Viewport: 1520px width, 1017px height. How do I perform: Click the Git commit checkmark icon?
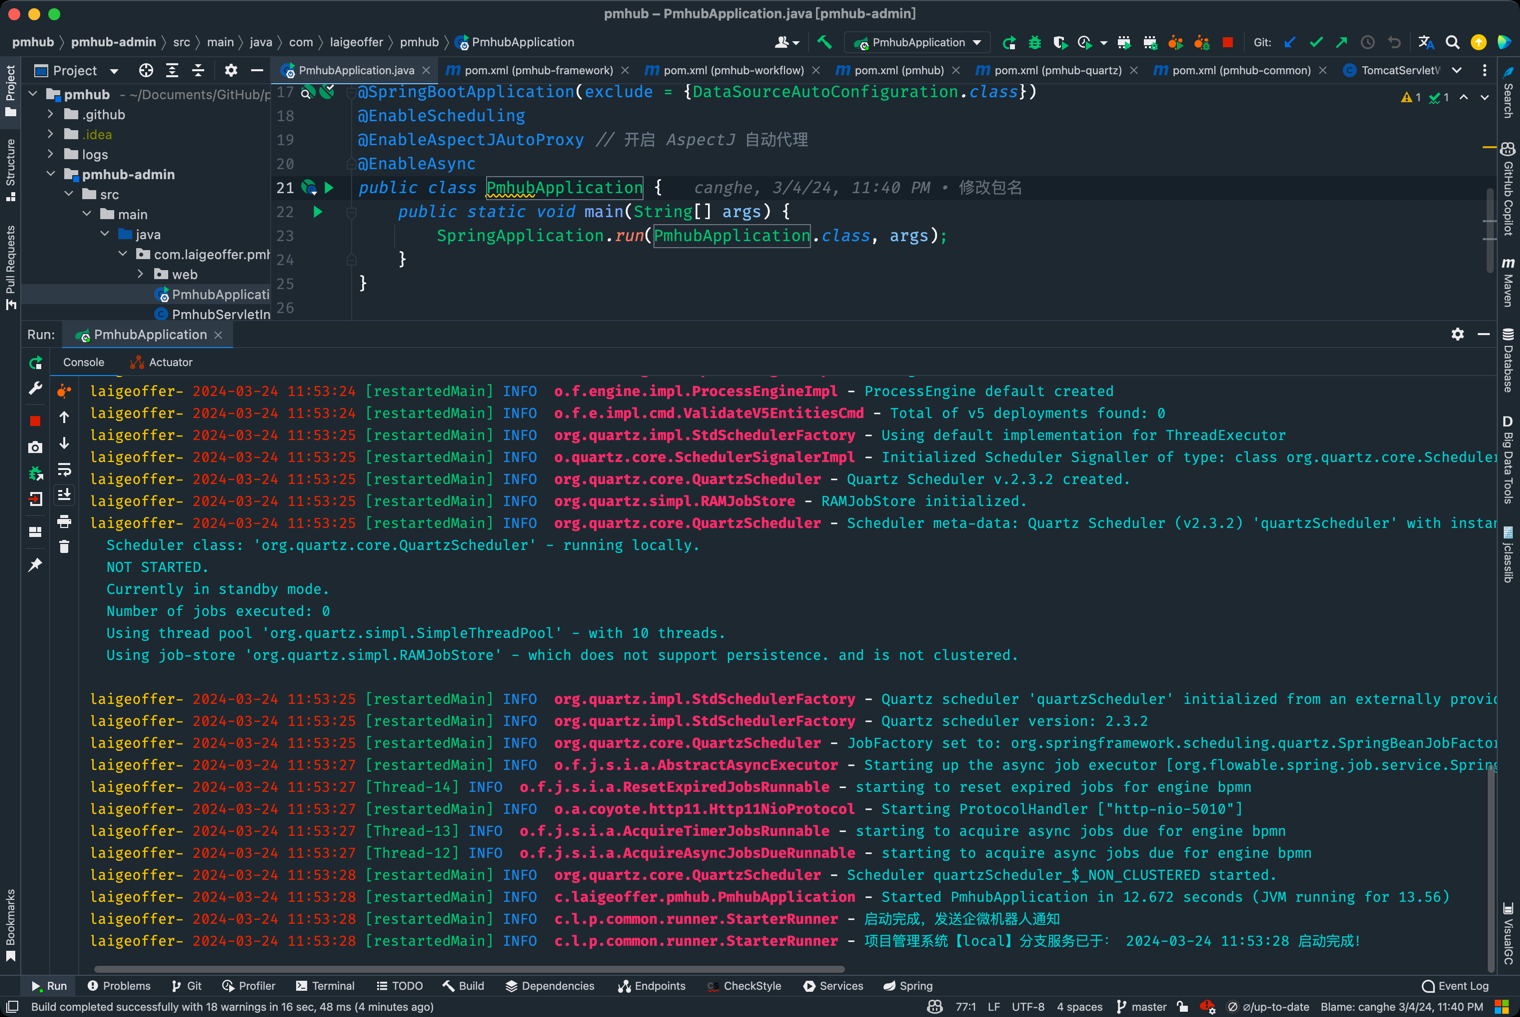click(x=1316, y=42)
